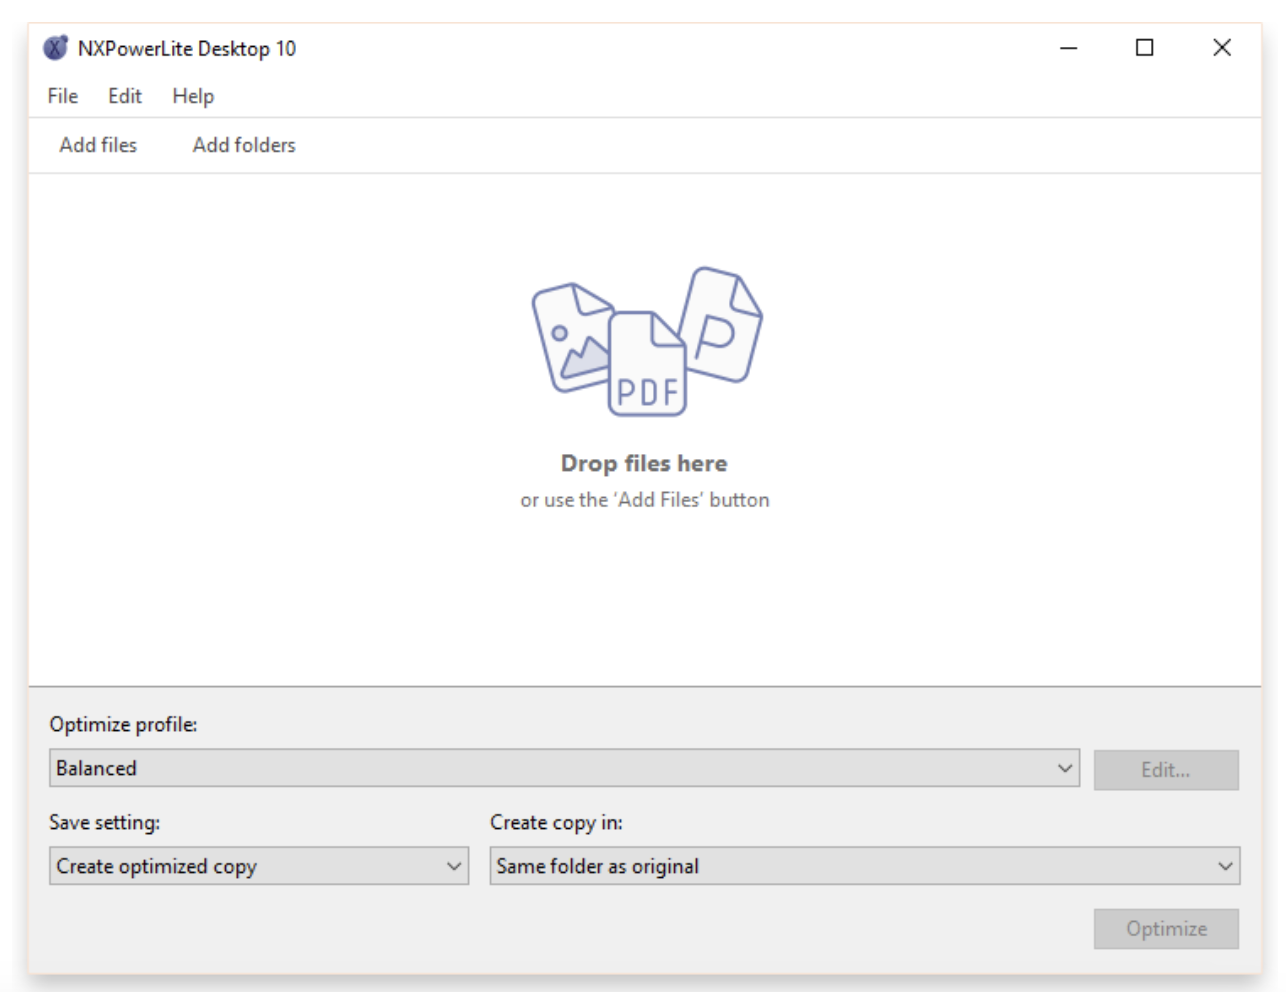Click the 'Save setting:' label
Viewport: 1286px width, 992px height.
click(104, 822)
